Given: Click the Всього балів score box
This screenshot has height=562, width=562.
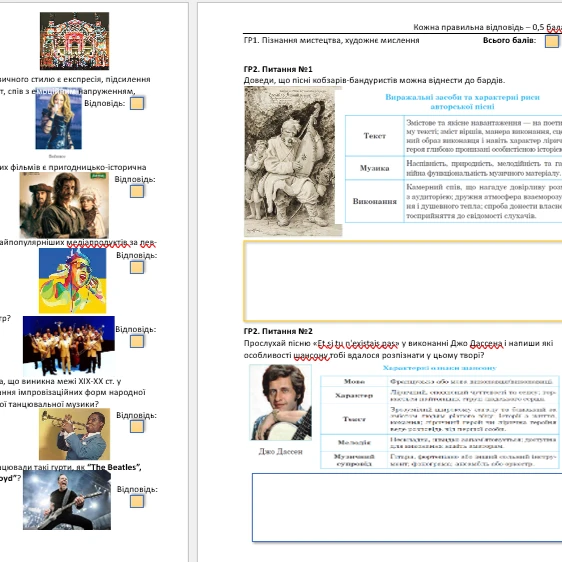Looking at the screenshot, I should click(552, 41).
